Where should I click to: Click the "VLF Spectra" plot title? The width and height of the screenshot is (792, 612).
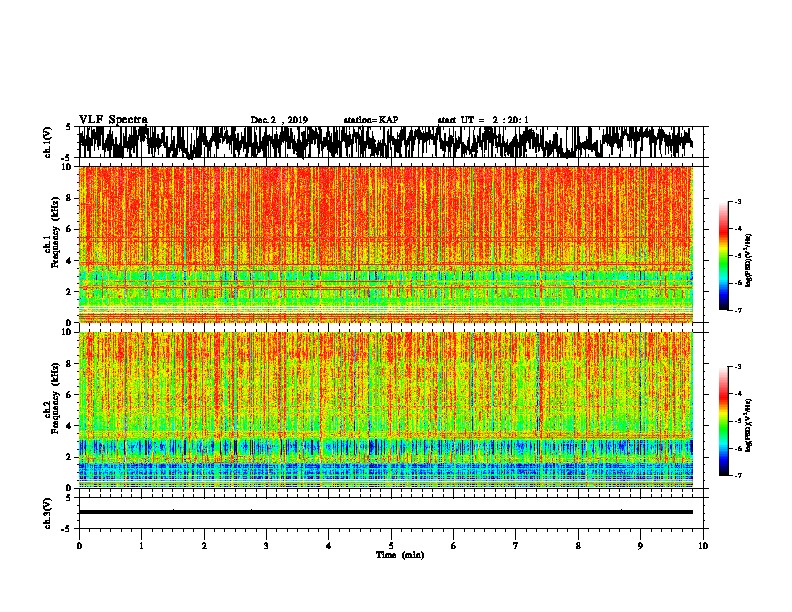tap(113, 120)
